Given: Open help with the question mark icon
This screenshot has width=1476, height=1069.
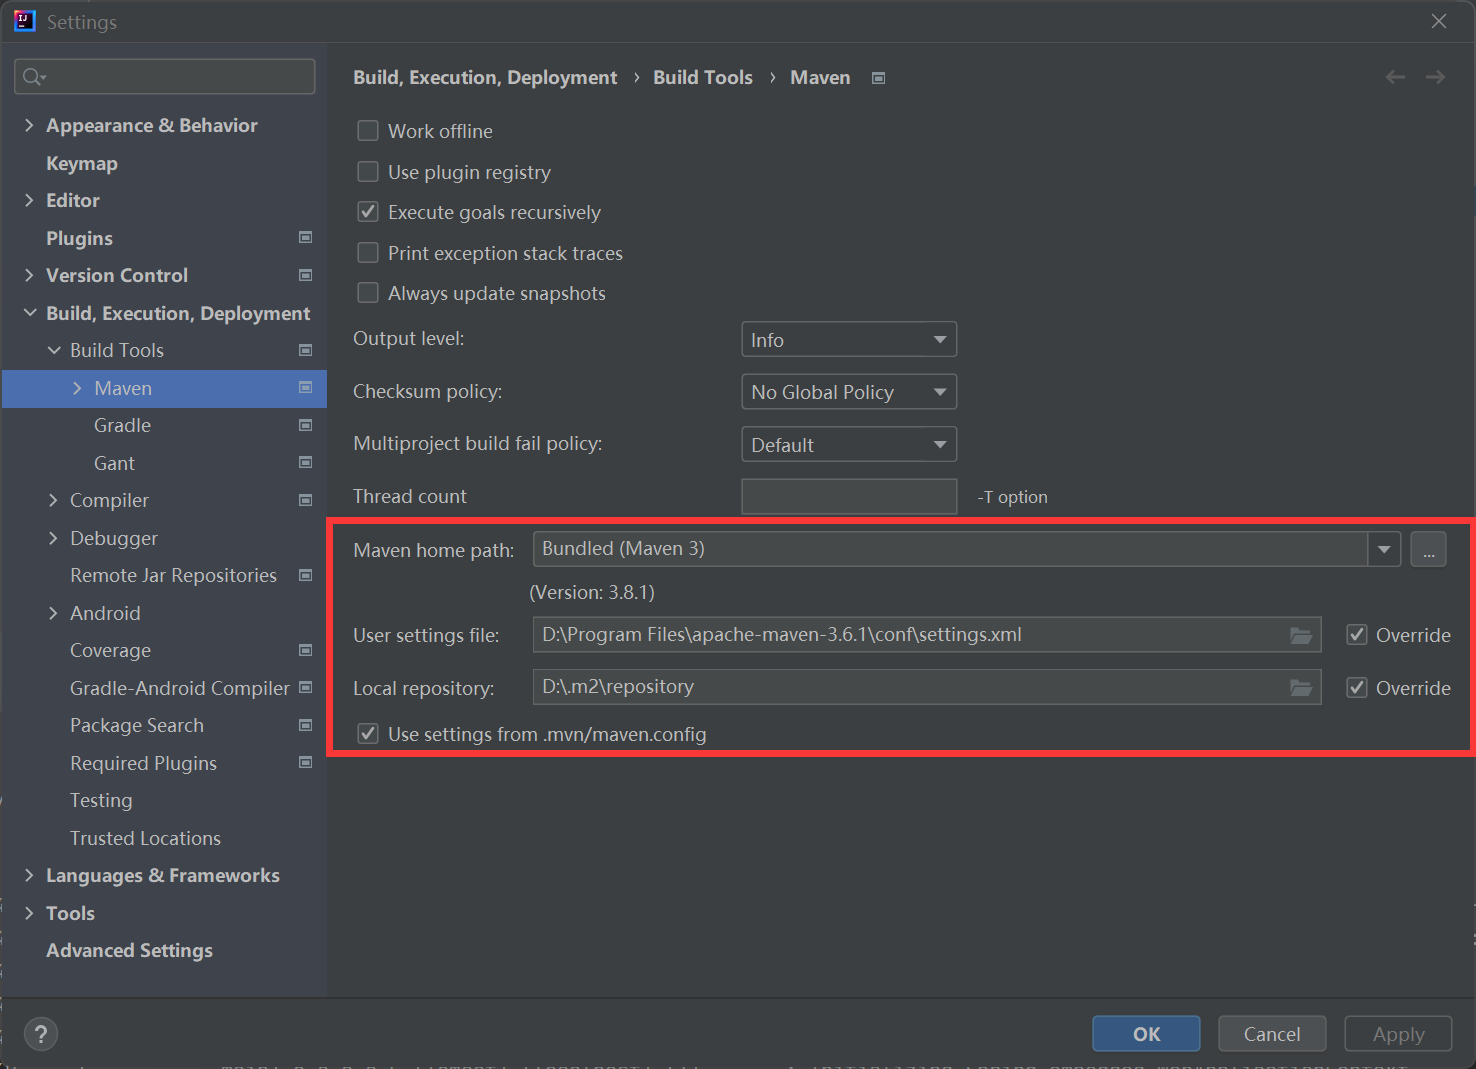Looking at the screenshot, I should pos(41,1034).
